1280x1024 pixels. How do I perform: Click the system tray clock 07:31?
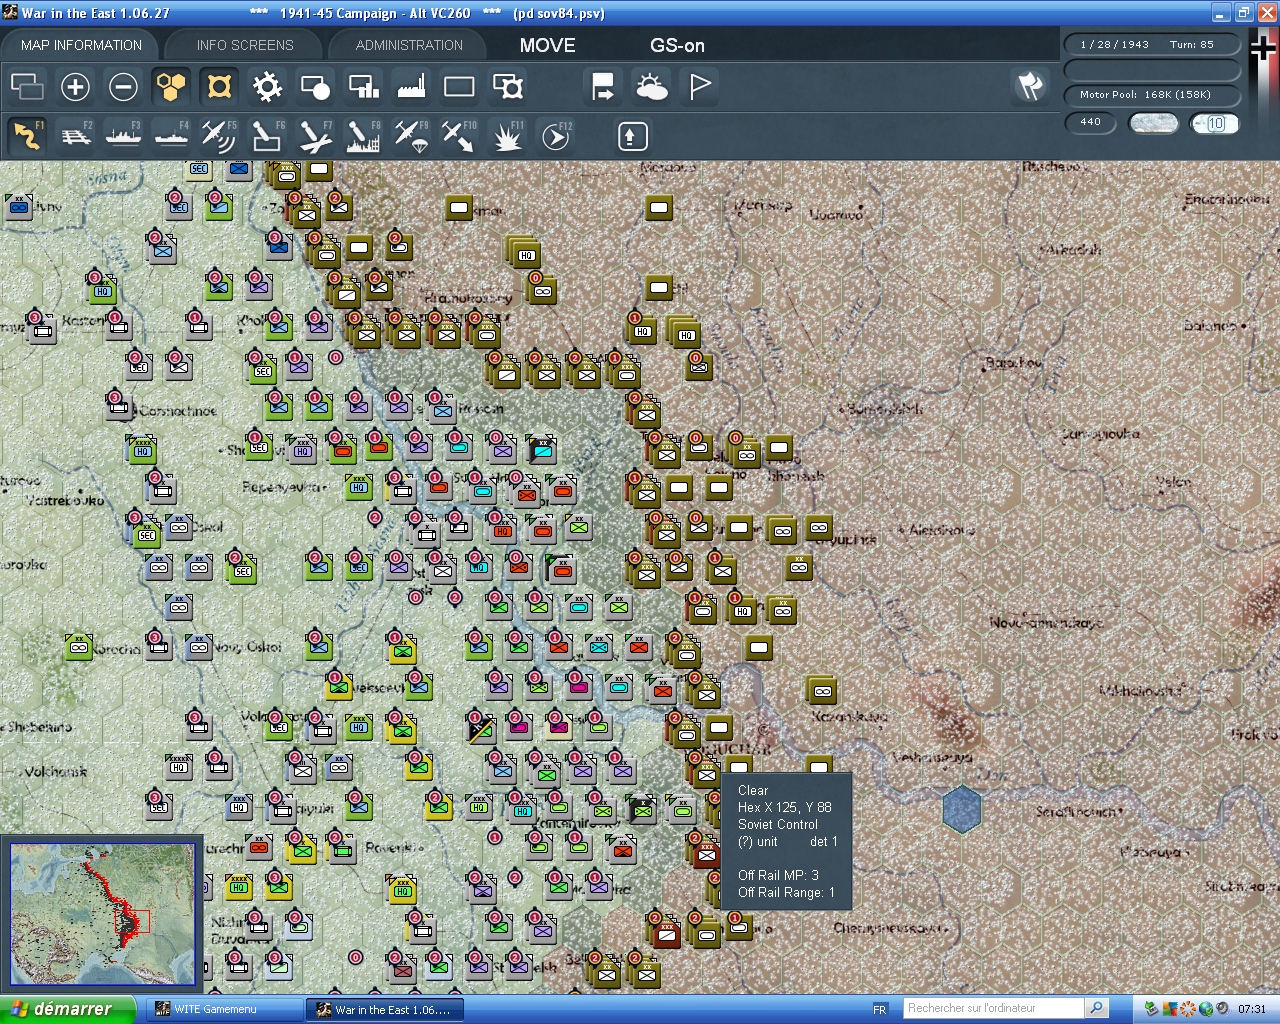pyautogui.click(x=1251, y=1009)
